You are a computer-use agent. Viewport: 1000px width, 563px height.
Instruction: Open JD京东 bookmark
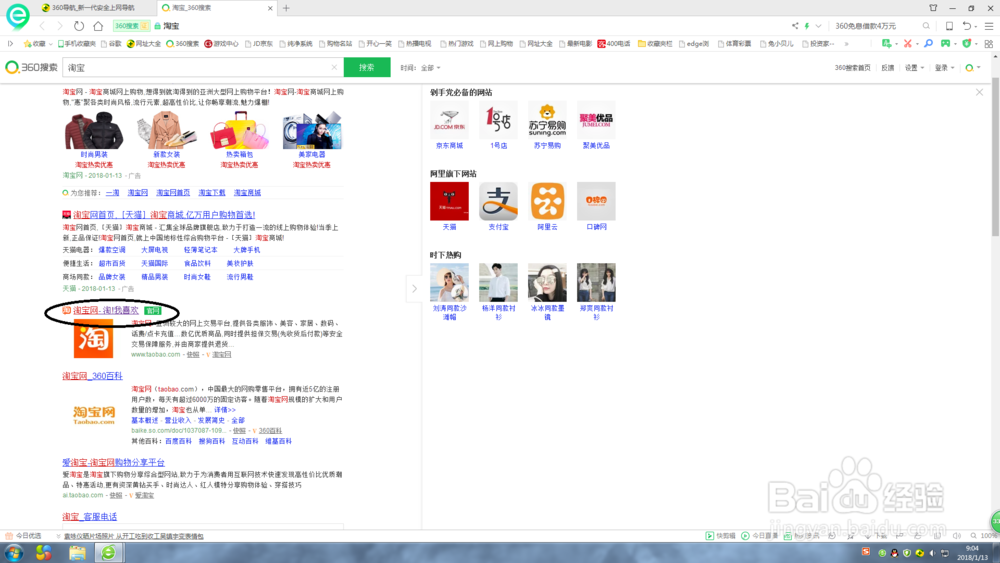click(x=259, y=43)
